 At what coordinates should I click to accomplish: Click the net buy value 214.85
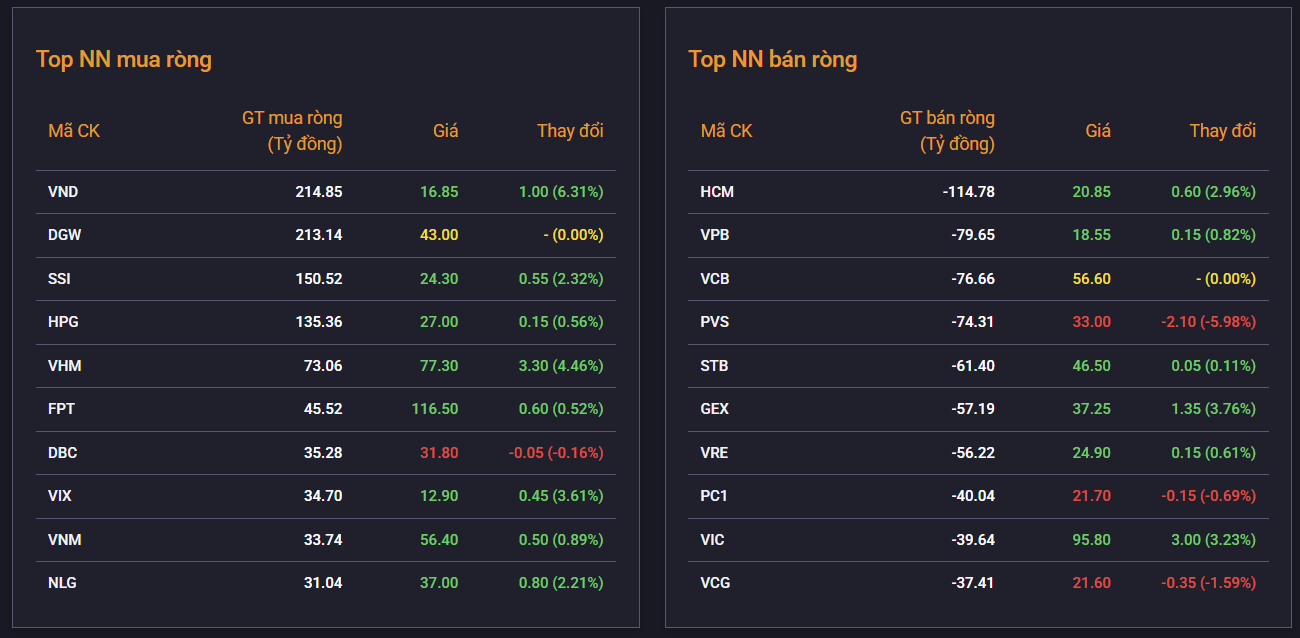[319, 192]
